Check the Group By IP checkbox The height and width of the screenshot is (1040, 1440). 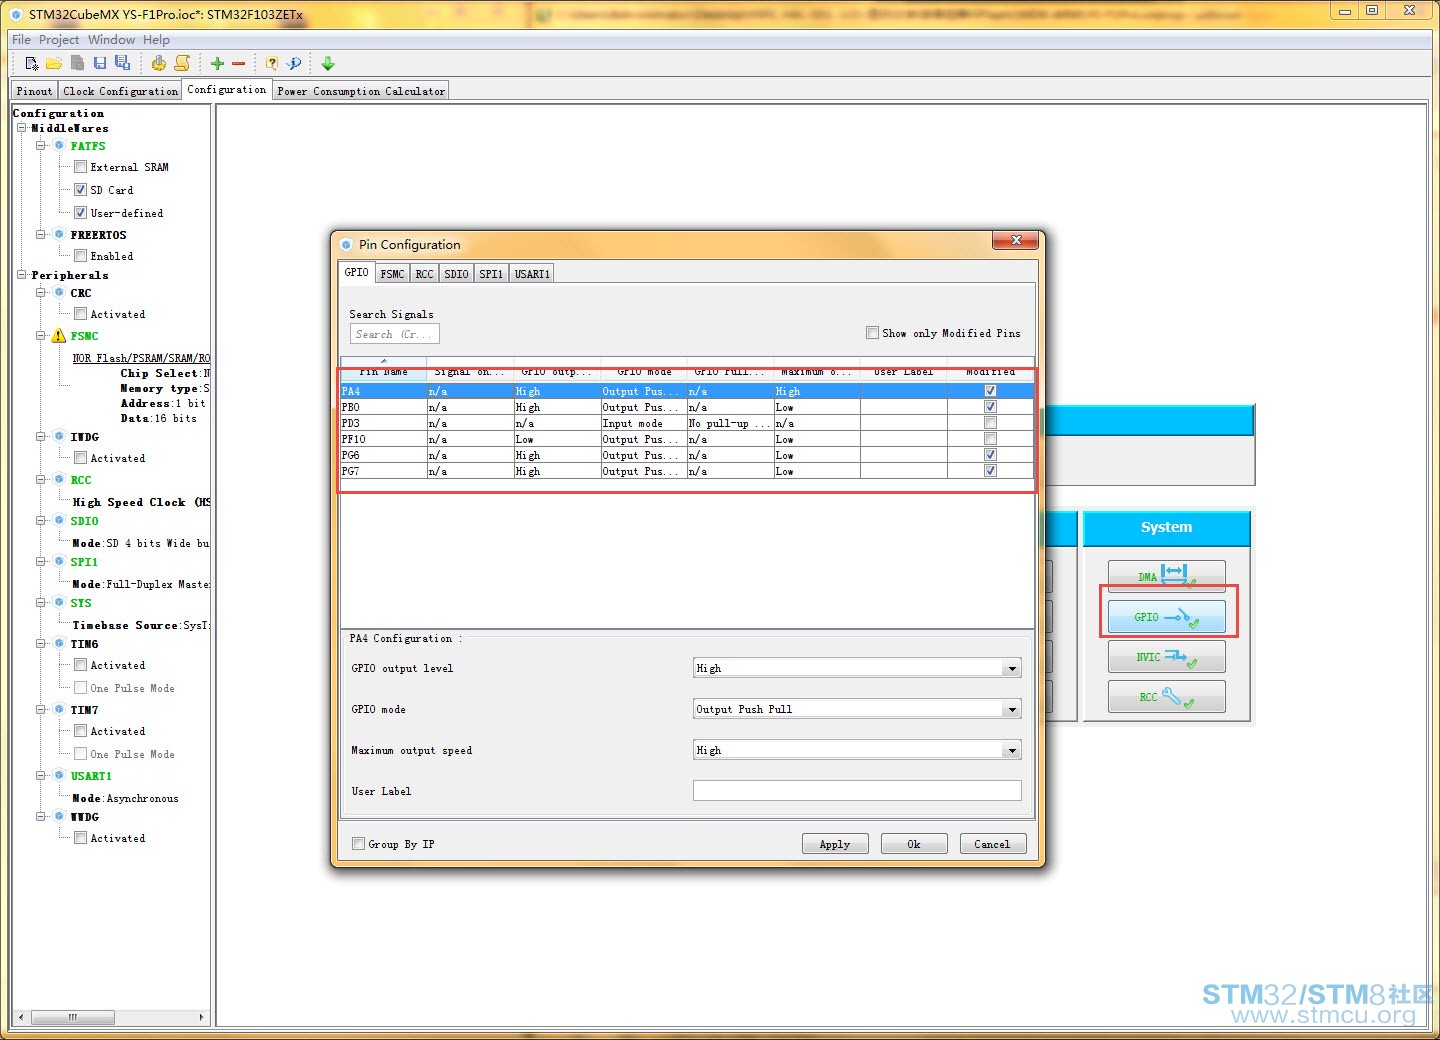(358, 844)
